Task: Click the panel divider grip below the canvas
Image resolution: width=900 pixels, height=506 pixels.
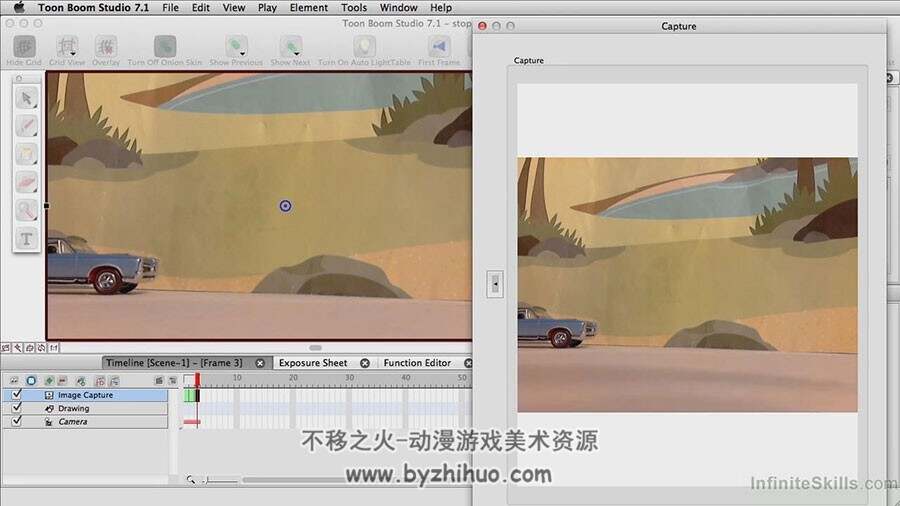Action: point(315,348)
